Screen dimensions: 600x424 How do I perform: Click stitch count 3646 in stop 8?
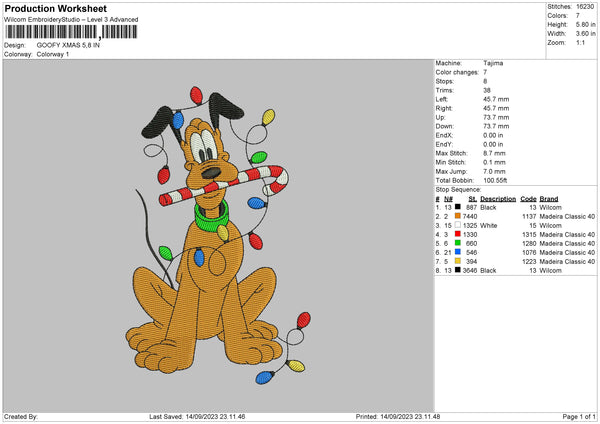point(470,270)
